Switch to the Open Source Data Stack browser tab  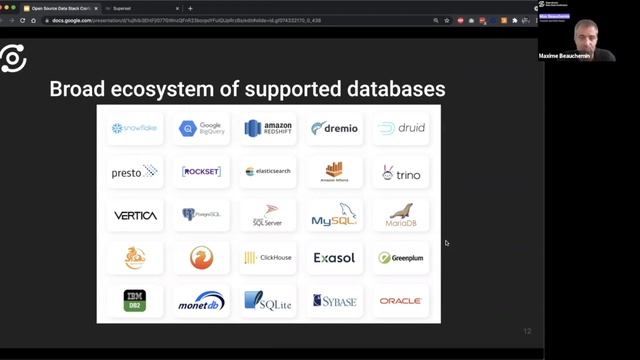(x=60, y=8)
